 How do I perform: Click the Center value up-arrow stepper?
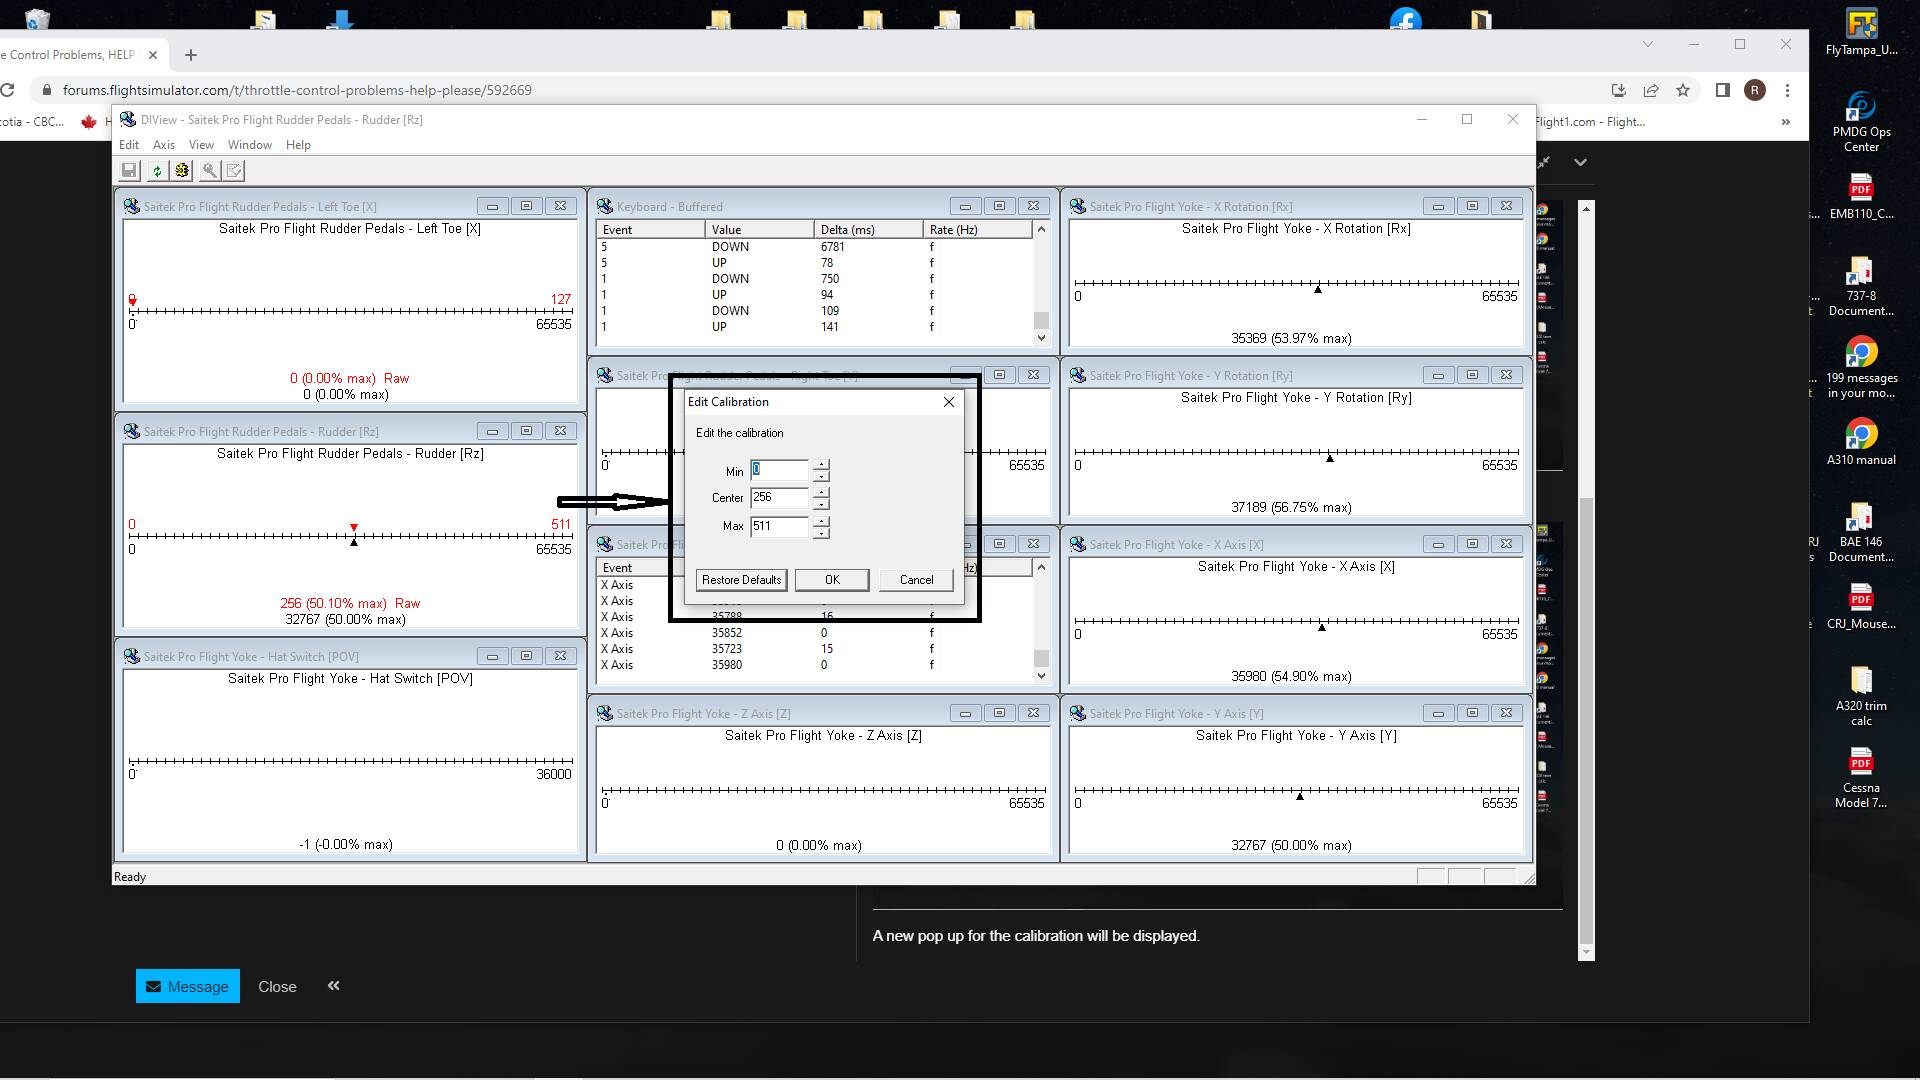click(820, 492)
